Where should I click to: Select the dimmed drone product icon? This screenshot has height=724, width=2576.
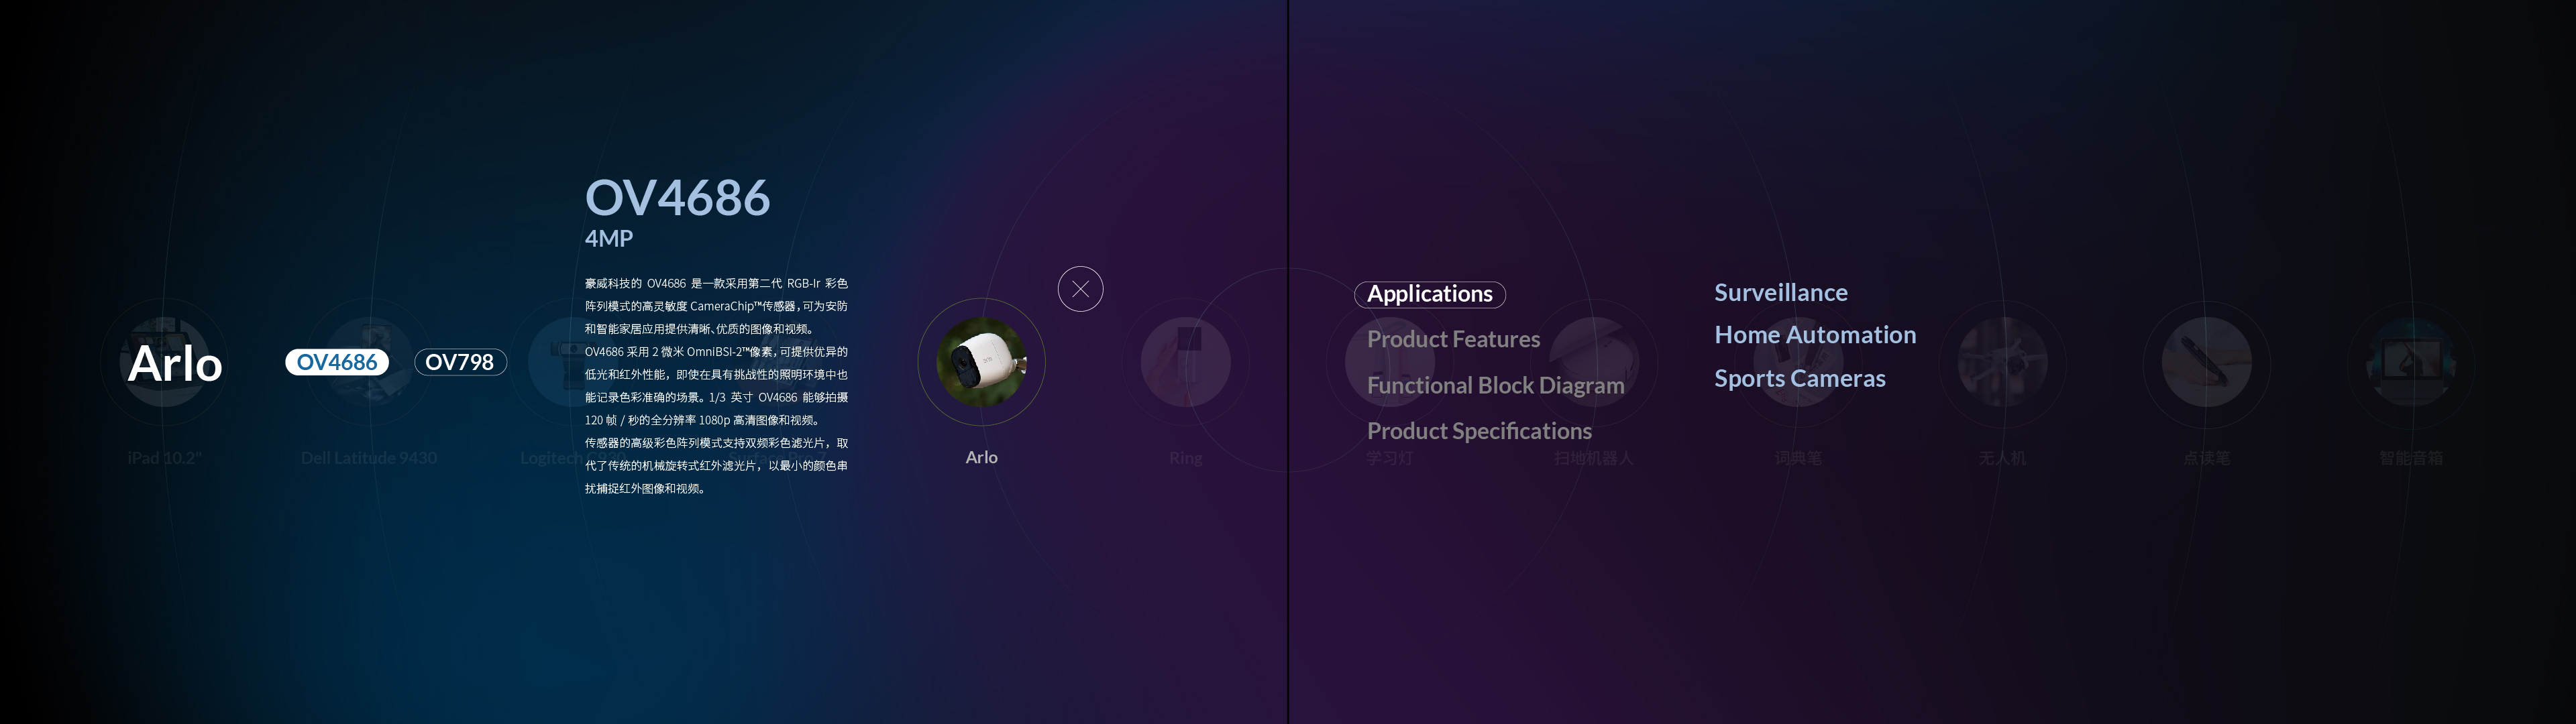pyautogui.click(x=2002, y=362)
